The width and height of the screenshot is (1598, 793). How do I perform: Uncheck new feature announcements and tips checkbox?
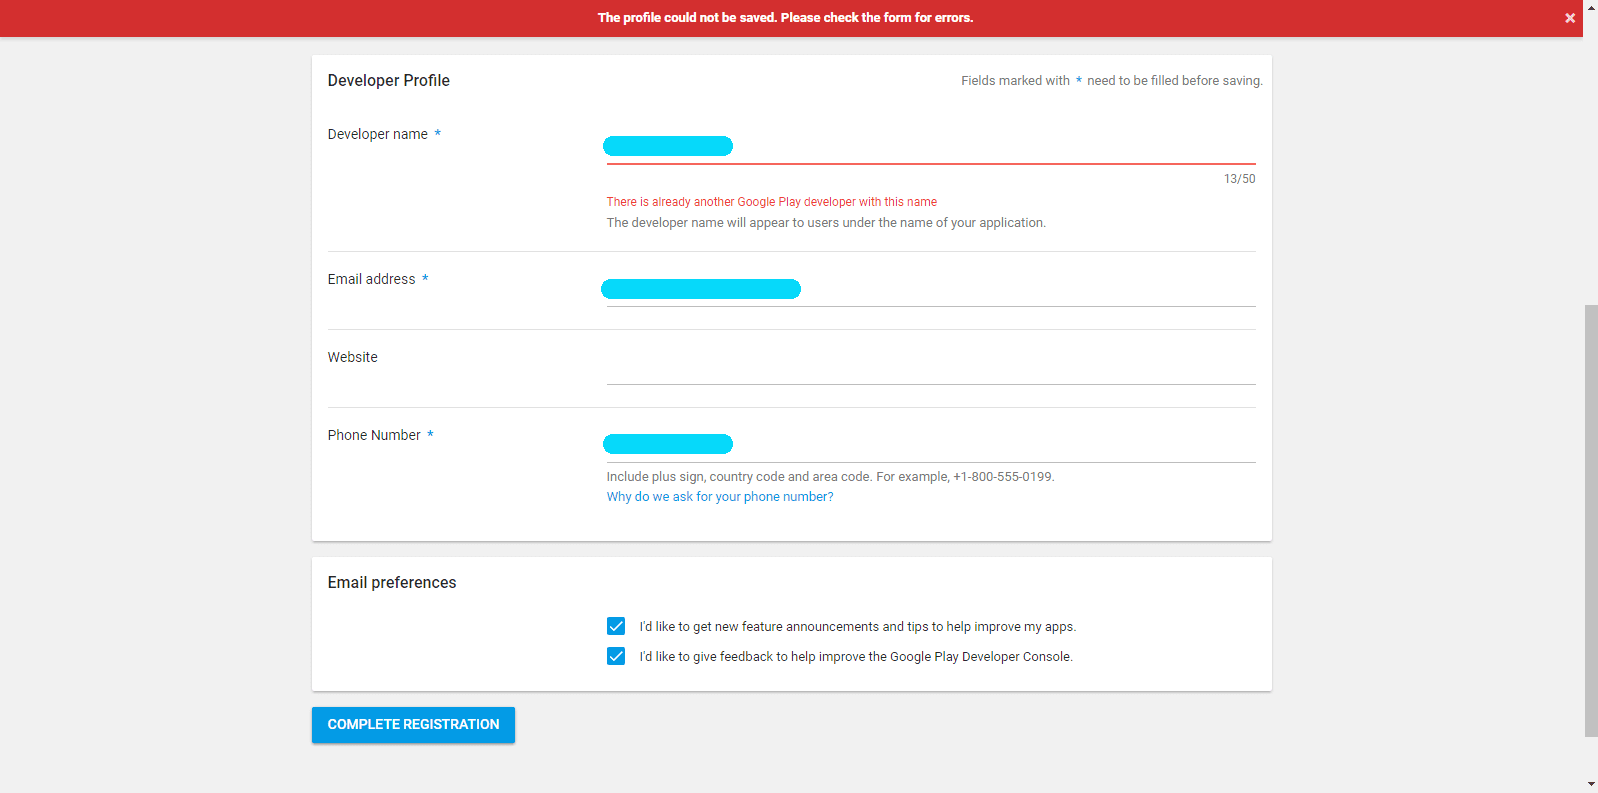pos(616,626)
